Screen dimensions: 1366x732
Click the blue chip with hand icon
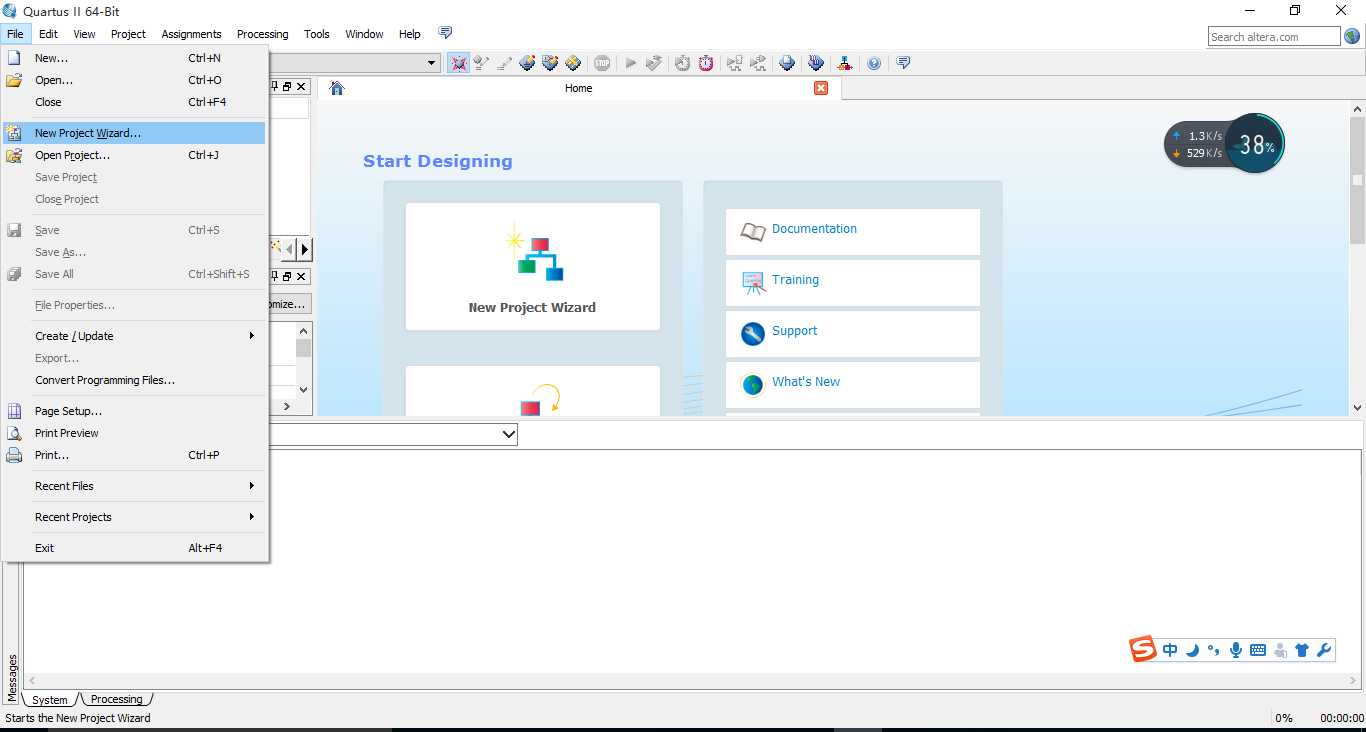[816, 63]
